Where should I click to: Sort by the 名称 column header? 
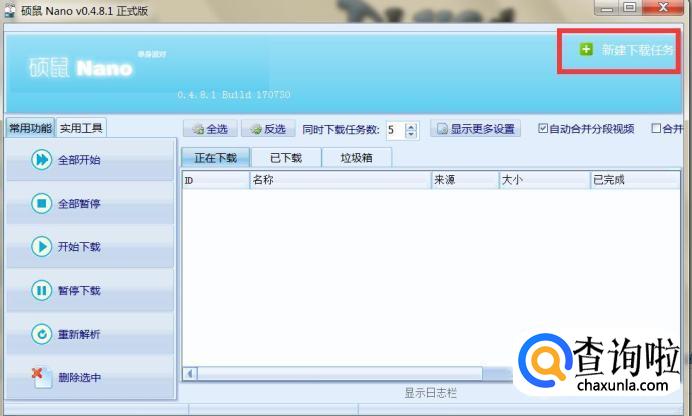340,180
